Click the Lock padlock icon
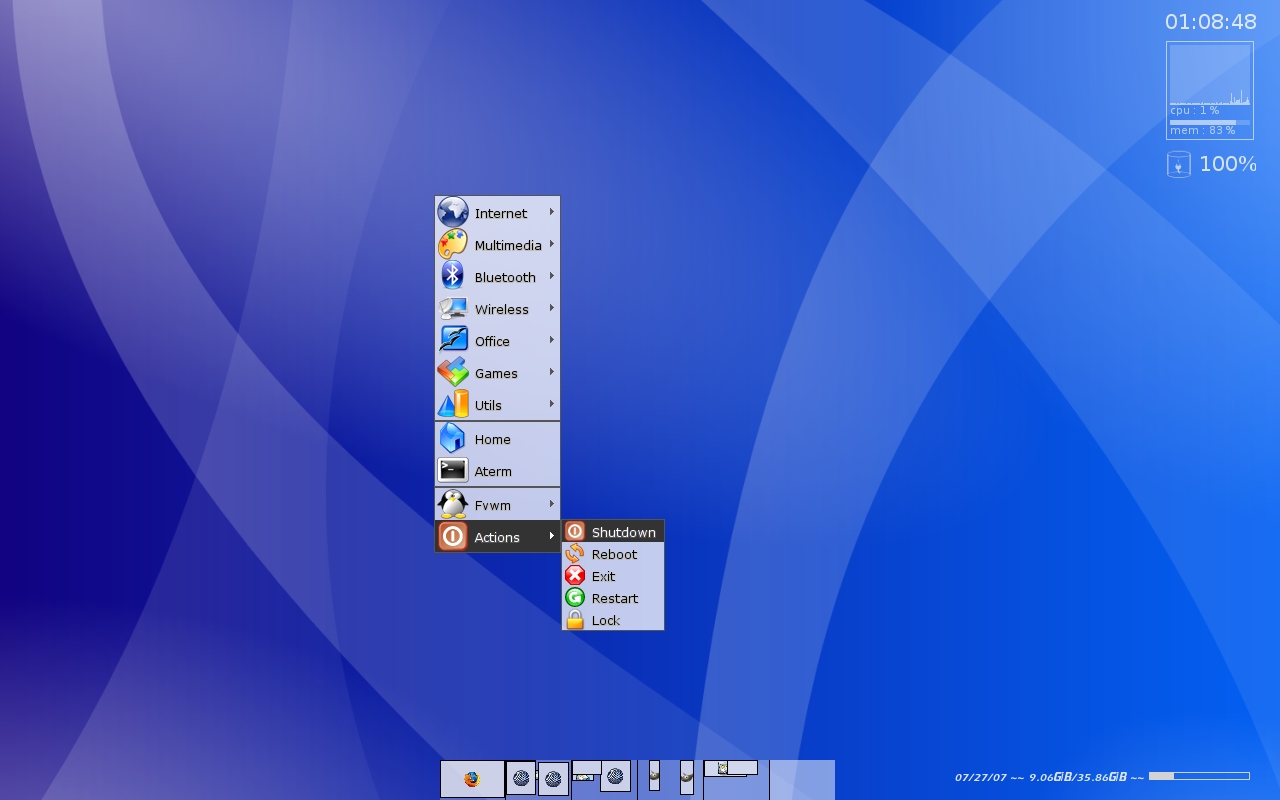The width and height of the screenshot is (1280, 800). point(575,620)
